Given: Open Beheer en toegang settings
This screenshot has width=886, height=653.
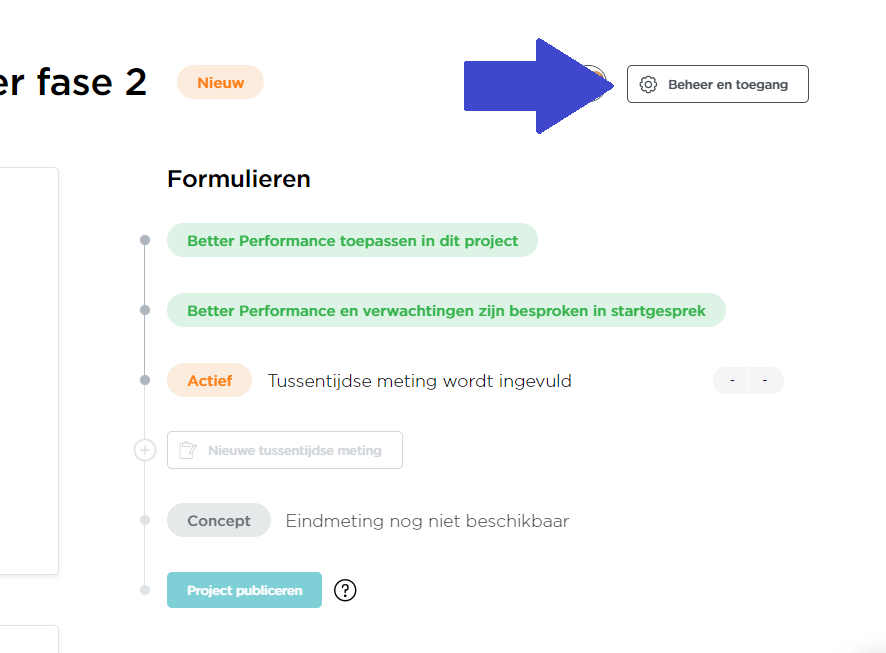Looking at the screenshot, I should 718,84.
